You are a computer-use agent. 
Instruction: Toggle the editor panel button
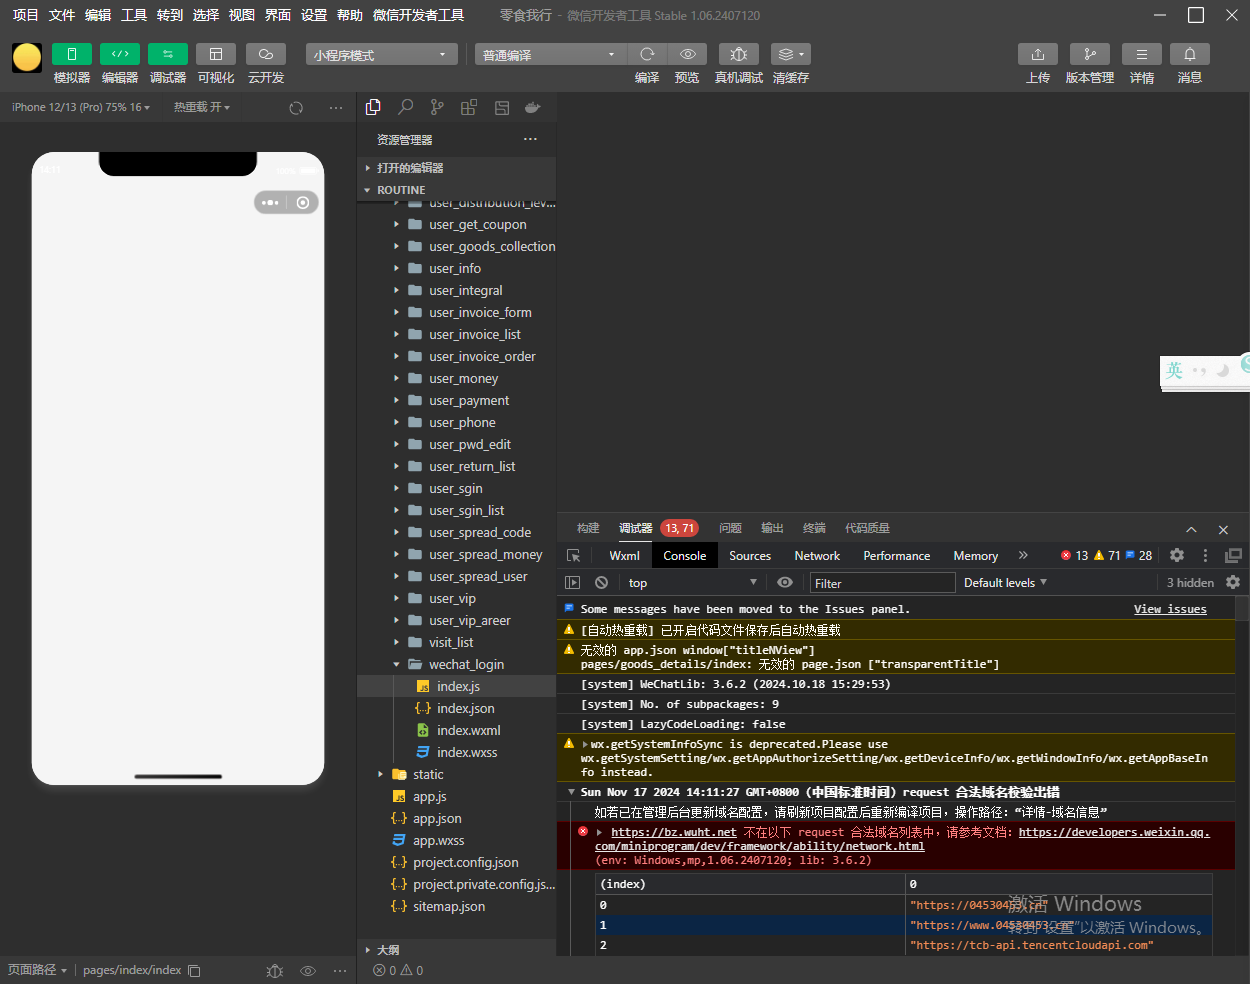point(119,54)
